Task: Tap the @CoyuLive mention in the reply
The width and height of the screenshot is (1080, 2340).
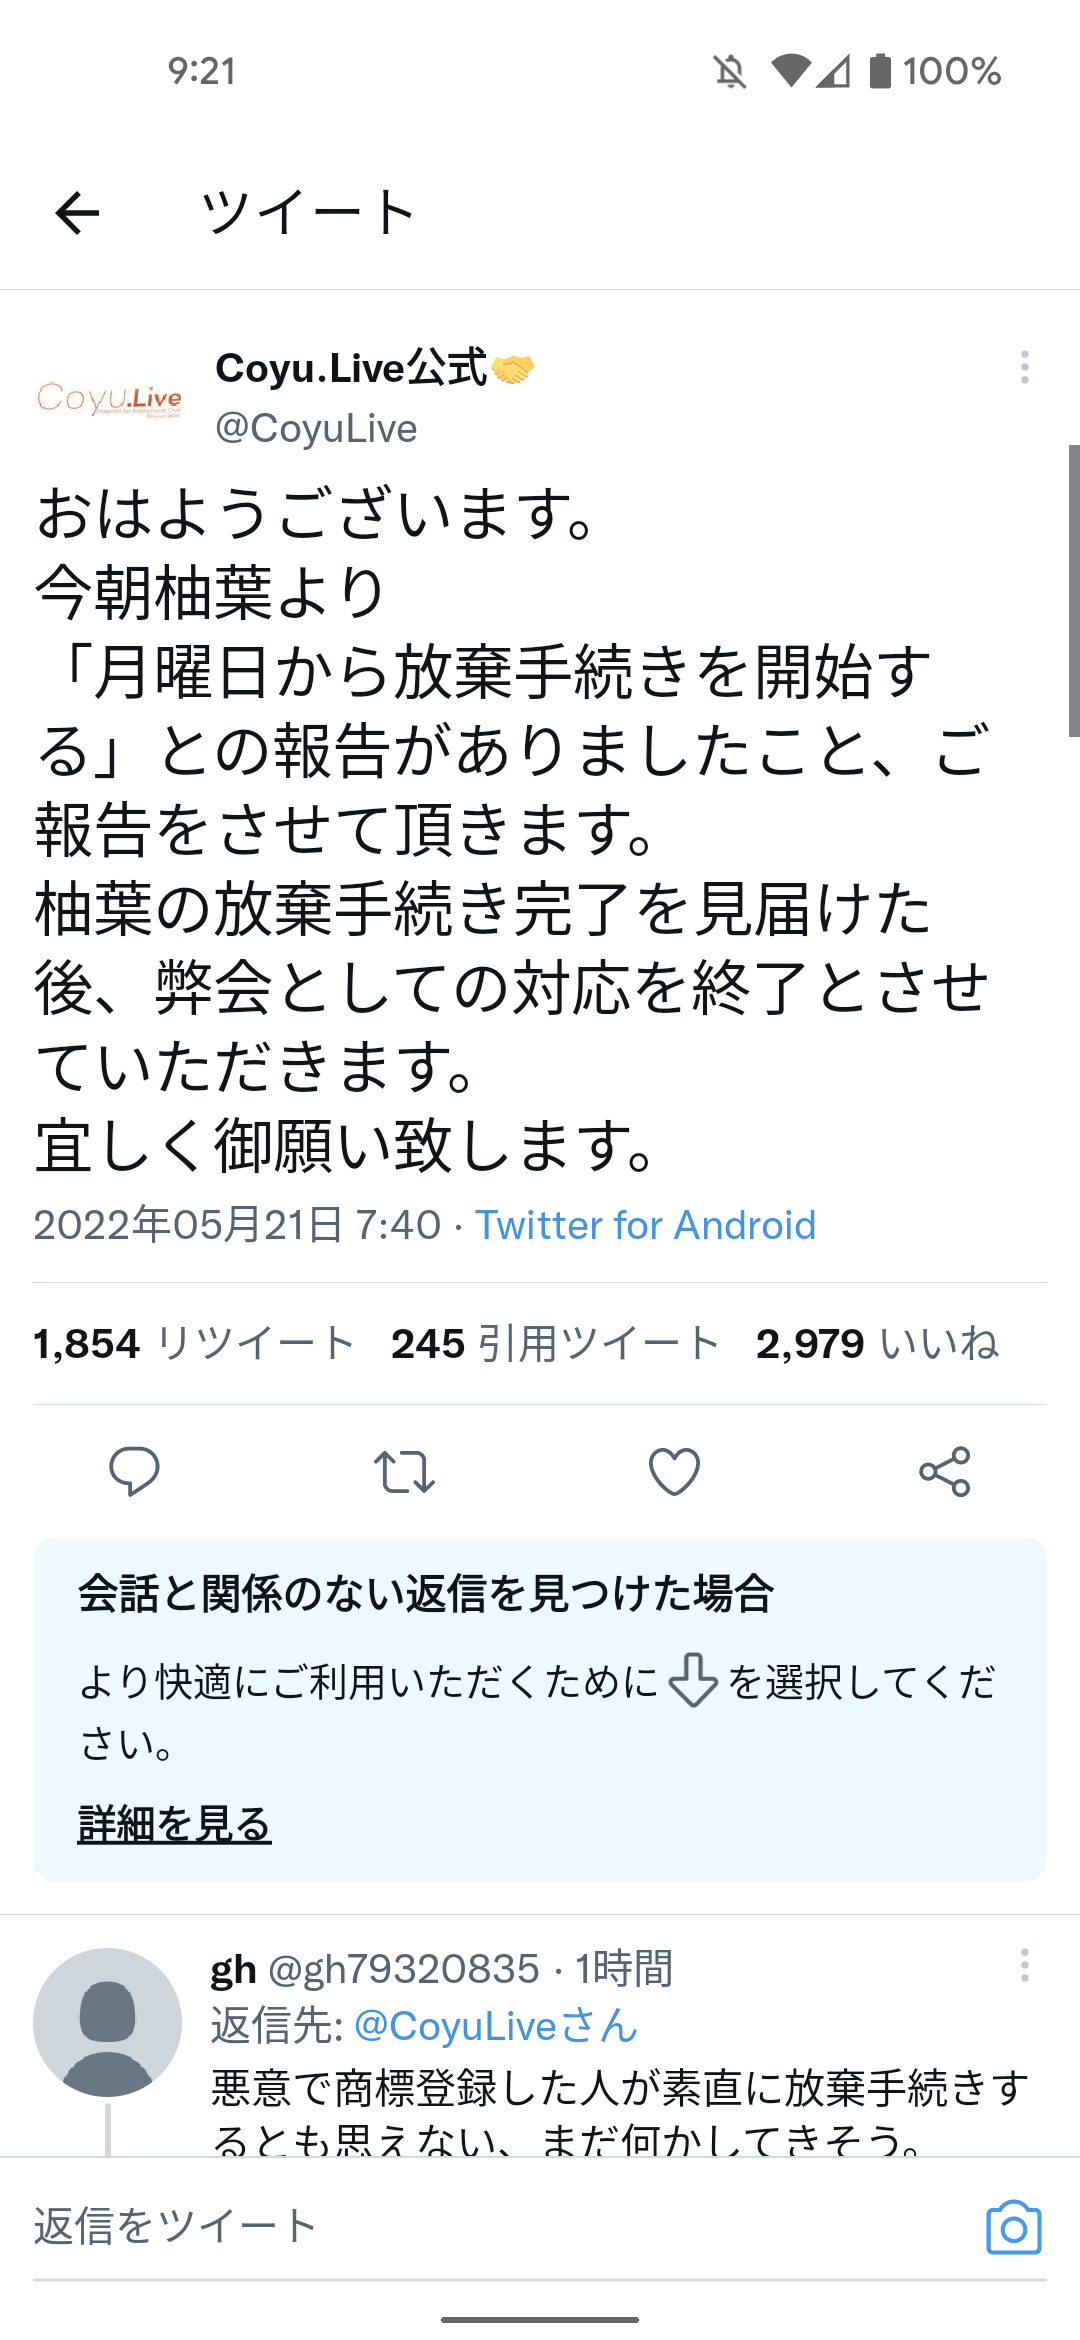Action: (x=496, y=2026)
